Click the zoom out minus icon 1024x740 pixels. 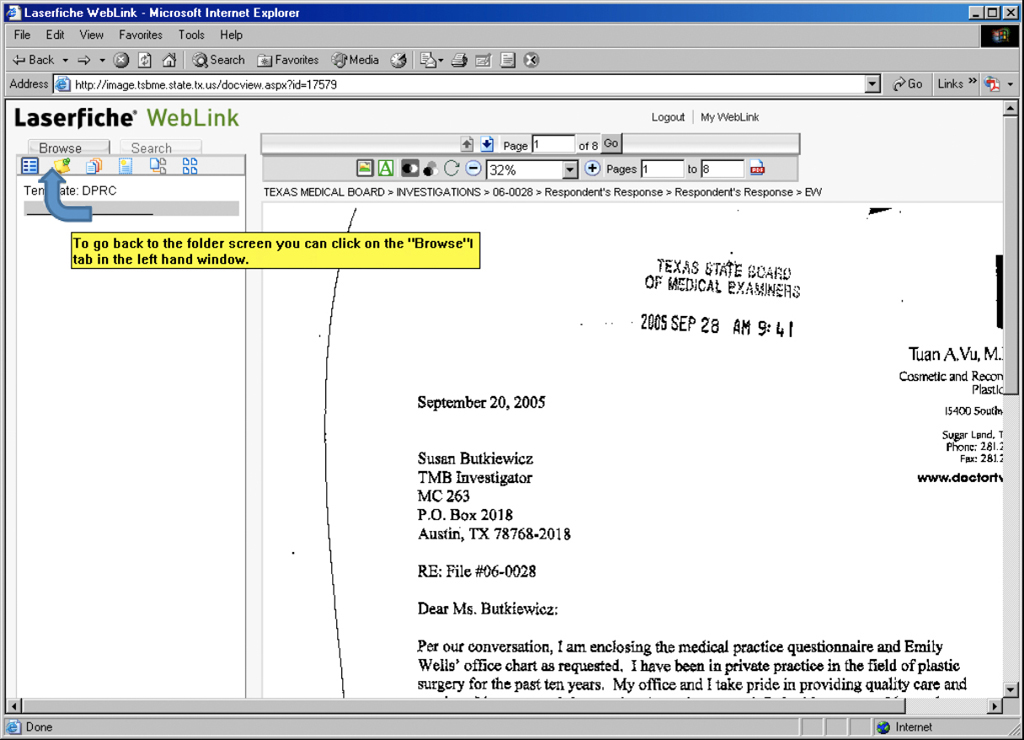tap(473, 169)
